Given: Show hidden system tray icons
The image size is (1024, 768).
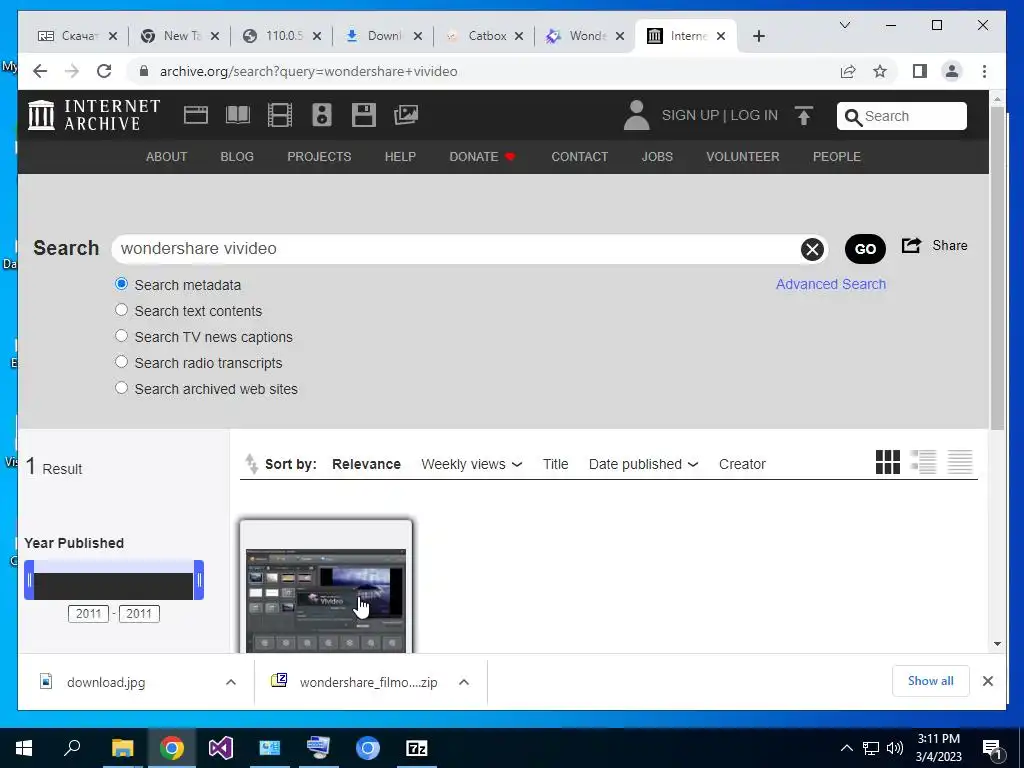Looking at the screenshot, I should tap(846, 748).
